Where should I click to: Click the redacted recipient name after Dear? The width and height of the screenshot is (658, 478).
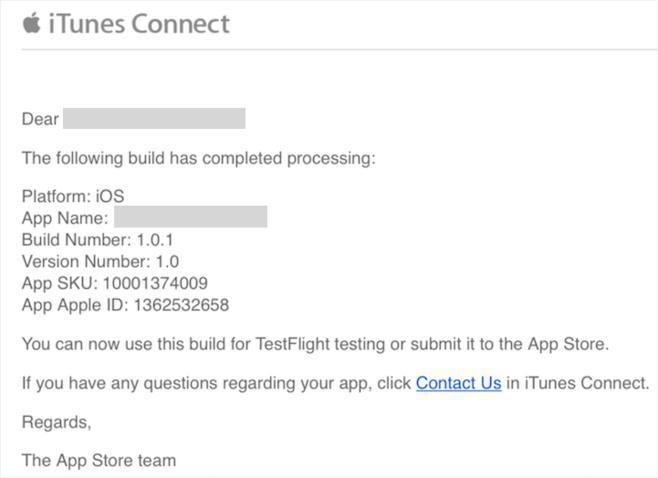[154, 119]
